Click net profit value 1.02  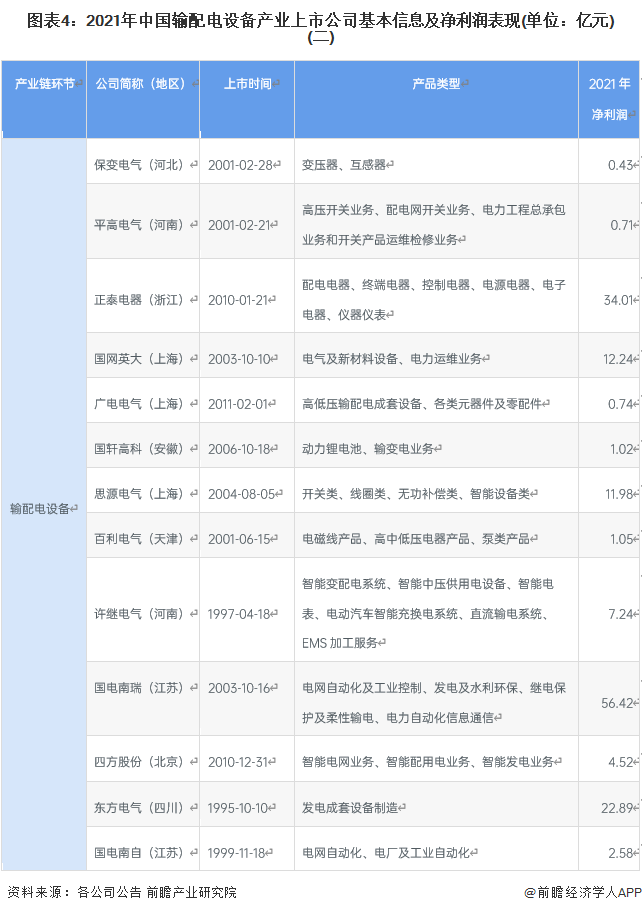[x=622, y=450]
